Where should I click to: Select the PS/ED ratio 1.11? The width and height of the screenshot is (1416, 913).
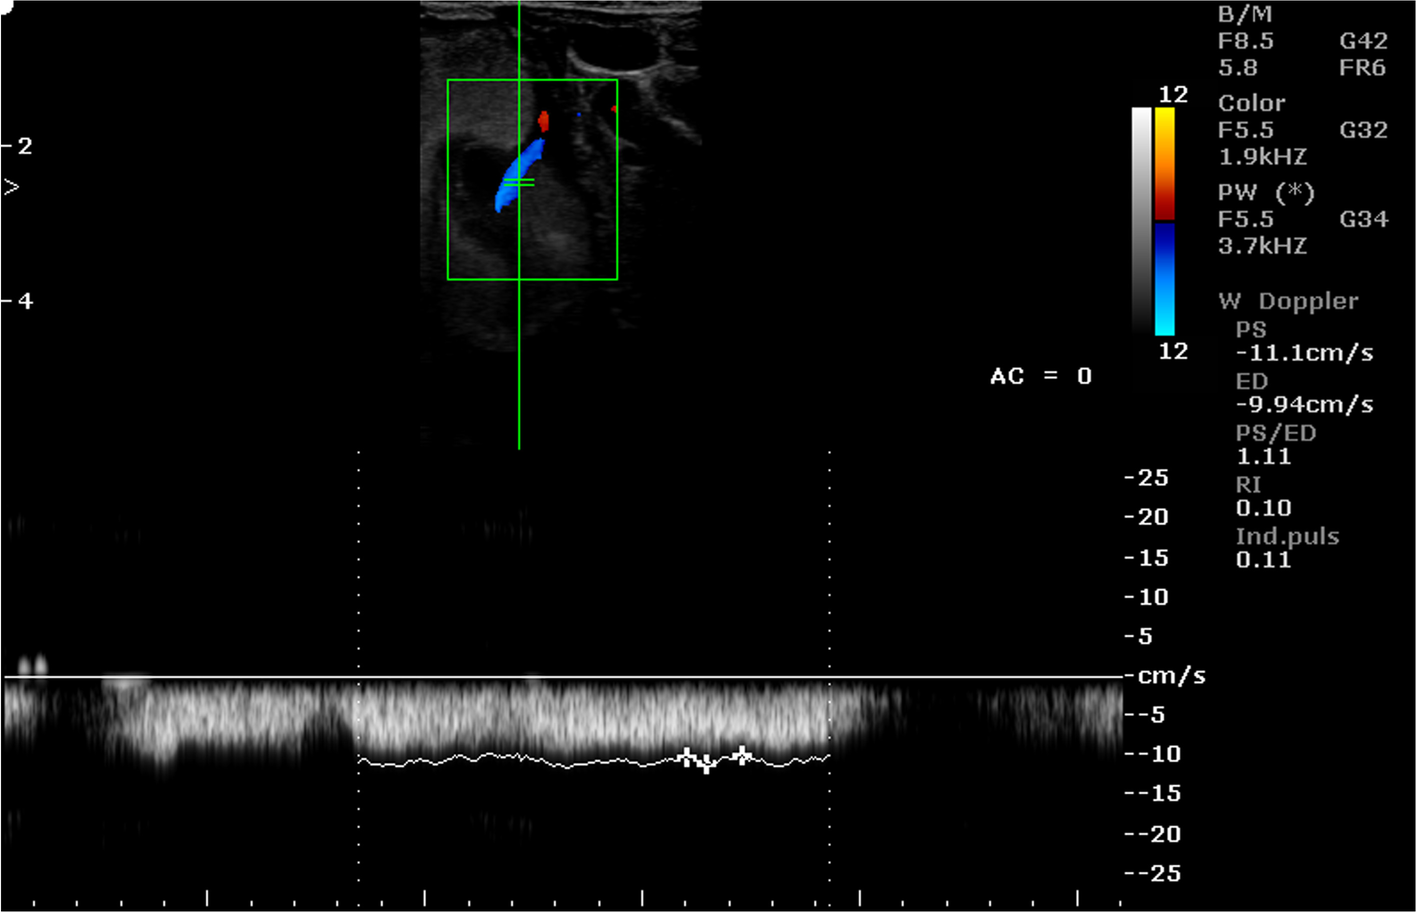pos(1263,457)
